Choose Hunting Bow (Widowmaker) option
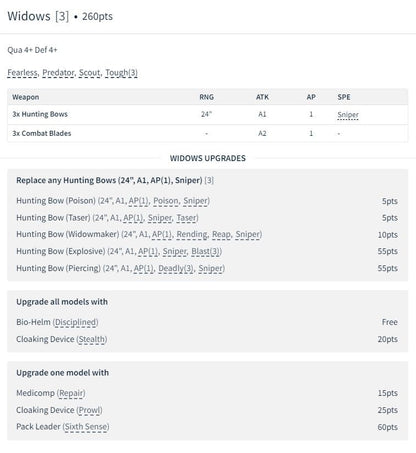 point(207,235)
